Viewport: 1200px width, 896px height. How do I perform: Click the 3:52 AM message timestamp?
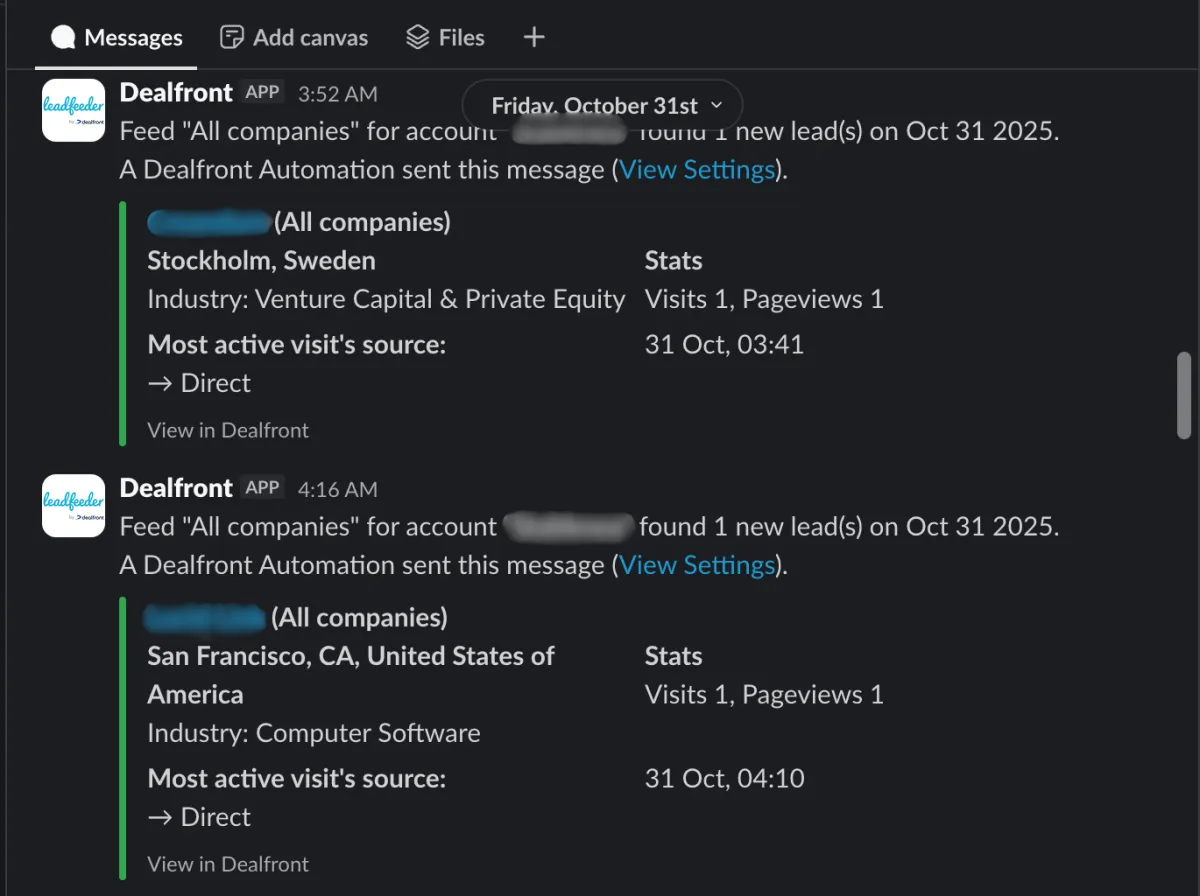click(338, 94)
